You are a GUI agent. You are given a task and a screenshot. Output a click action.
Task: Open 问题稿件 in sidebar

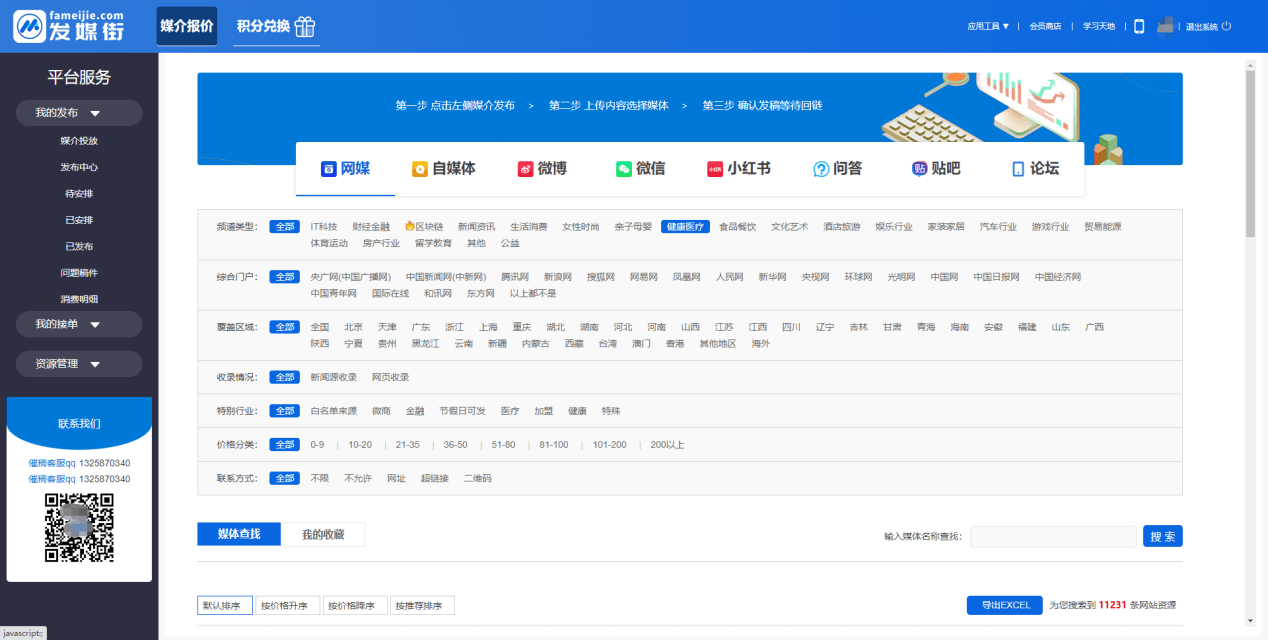tap(79, 272)
